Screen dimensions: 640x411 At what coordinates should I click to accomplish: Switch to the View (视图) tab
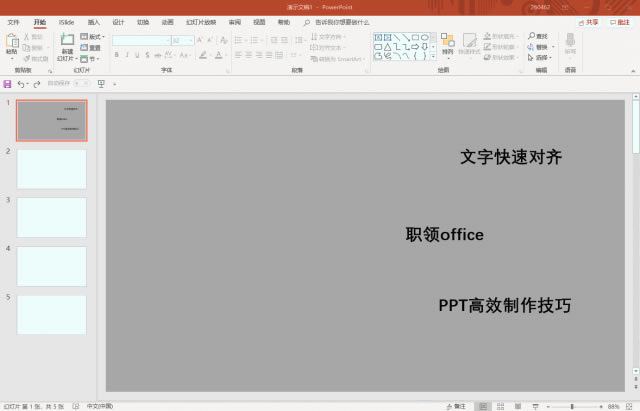[259, 22]
